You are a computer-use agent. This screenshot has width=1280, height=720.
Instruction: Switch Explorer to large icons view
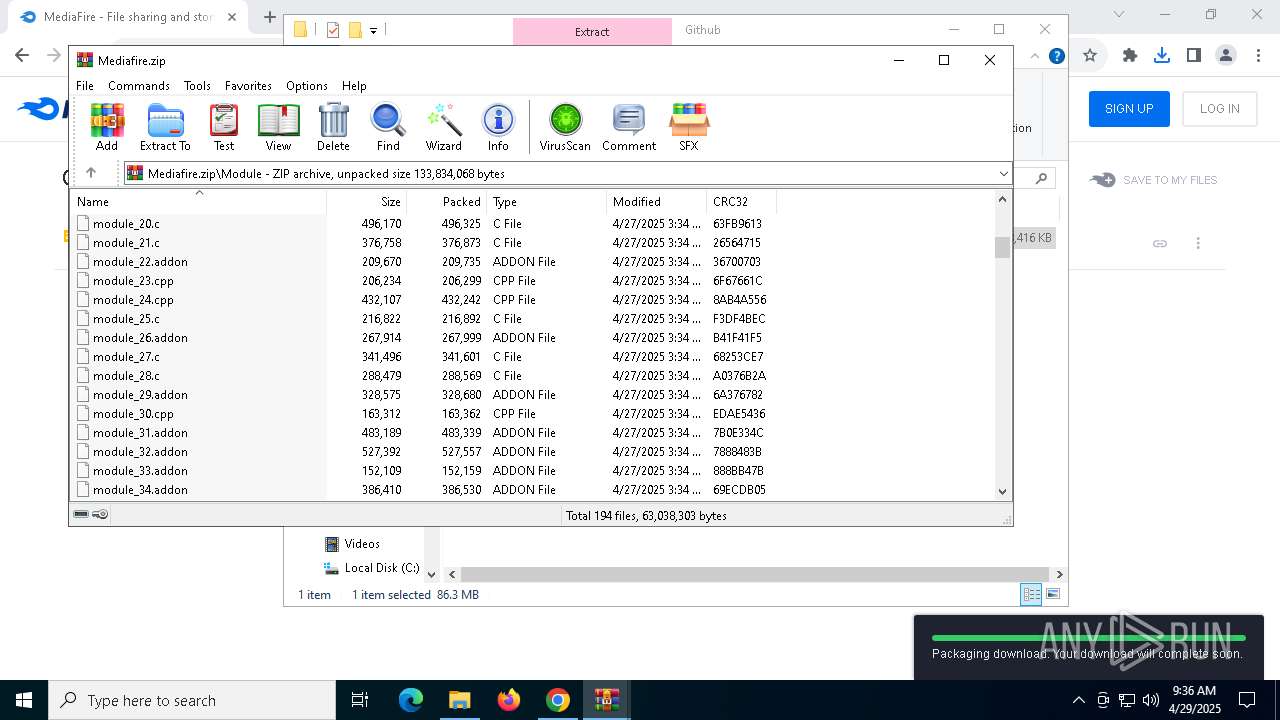[x=1052, y=594]
